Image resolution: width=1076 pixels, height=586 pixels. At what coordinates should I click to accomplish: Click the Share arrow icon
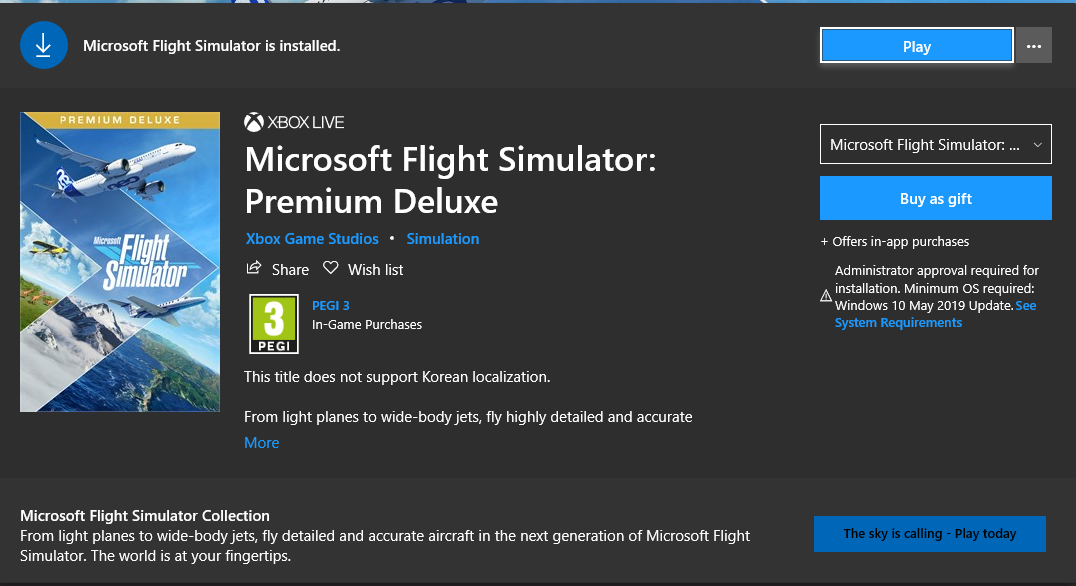[x=253, y=269]
